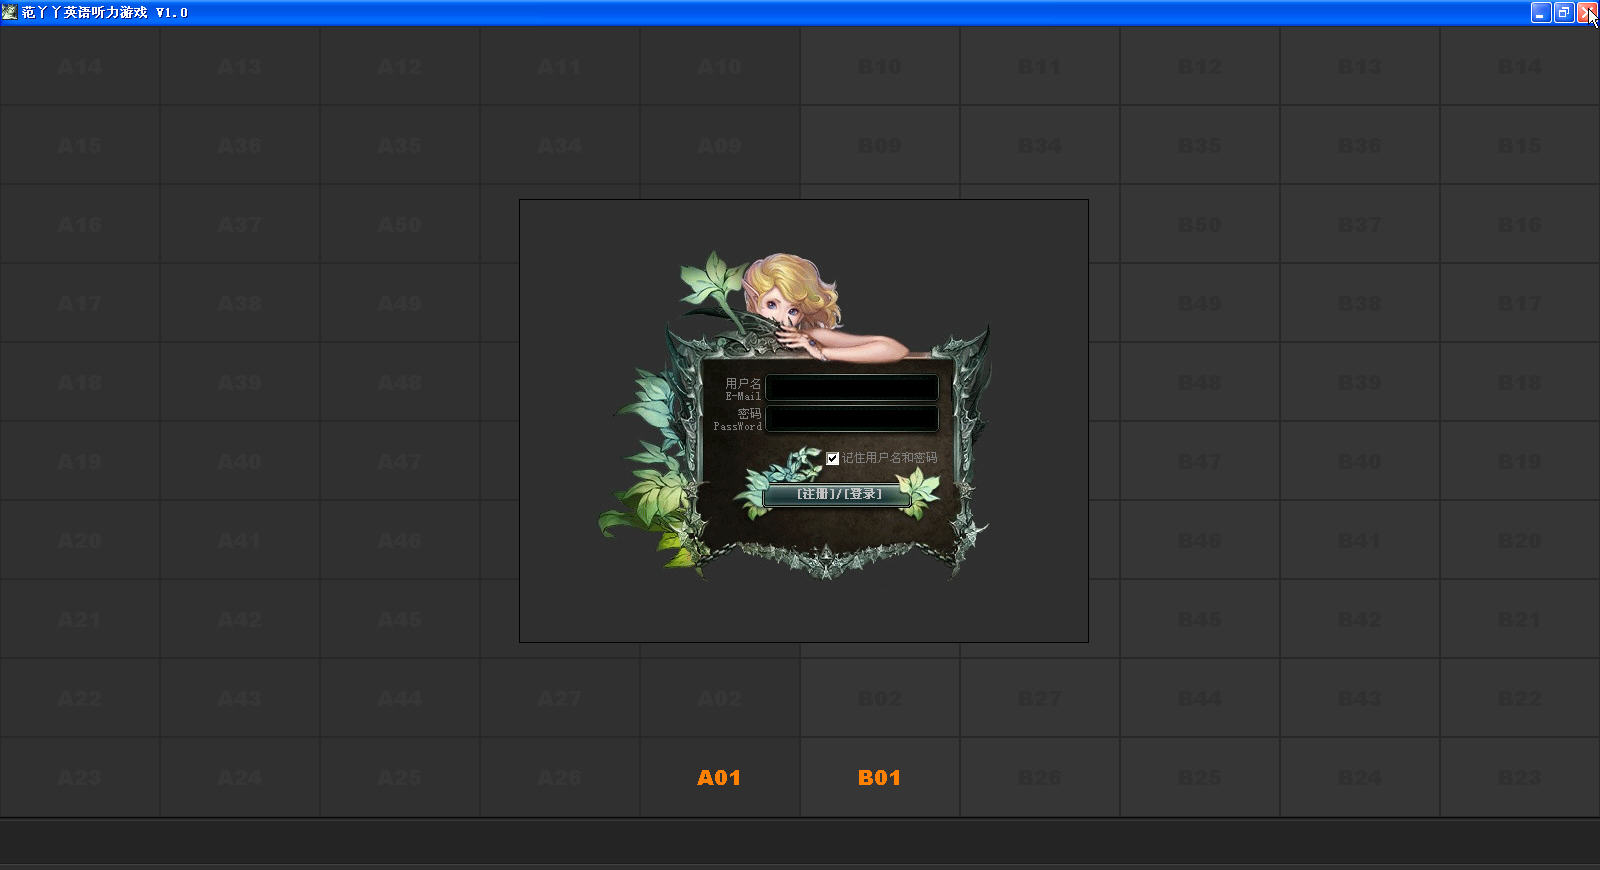Click the dimmed A50 grid cell

pos(400,224)
